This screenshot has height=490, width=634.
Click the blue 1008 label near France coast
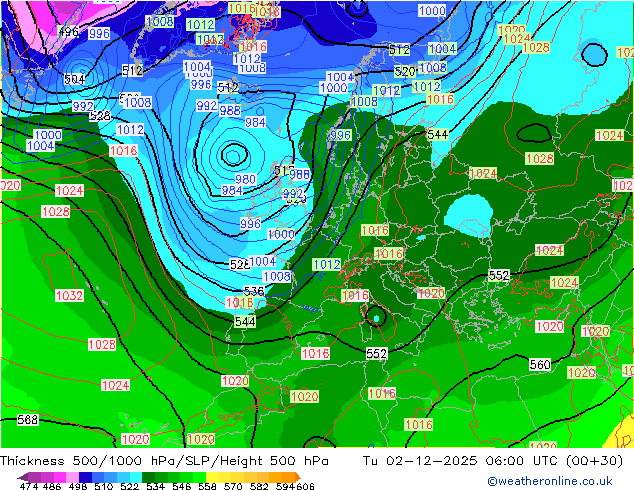(x=277, y=277)
